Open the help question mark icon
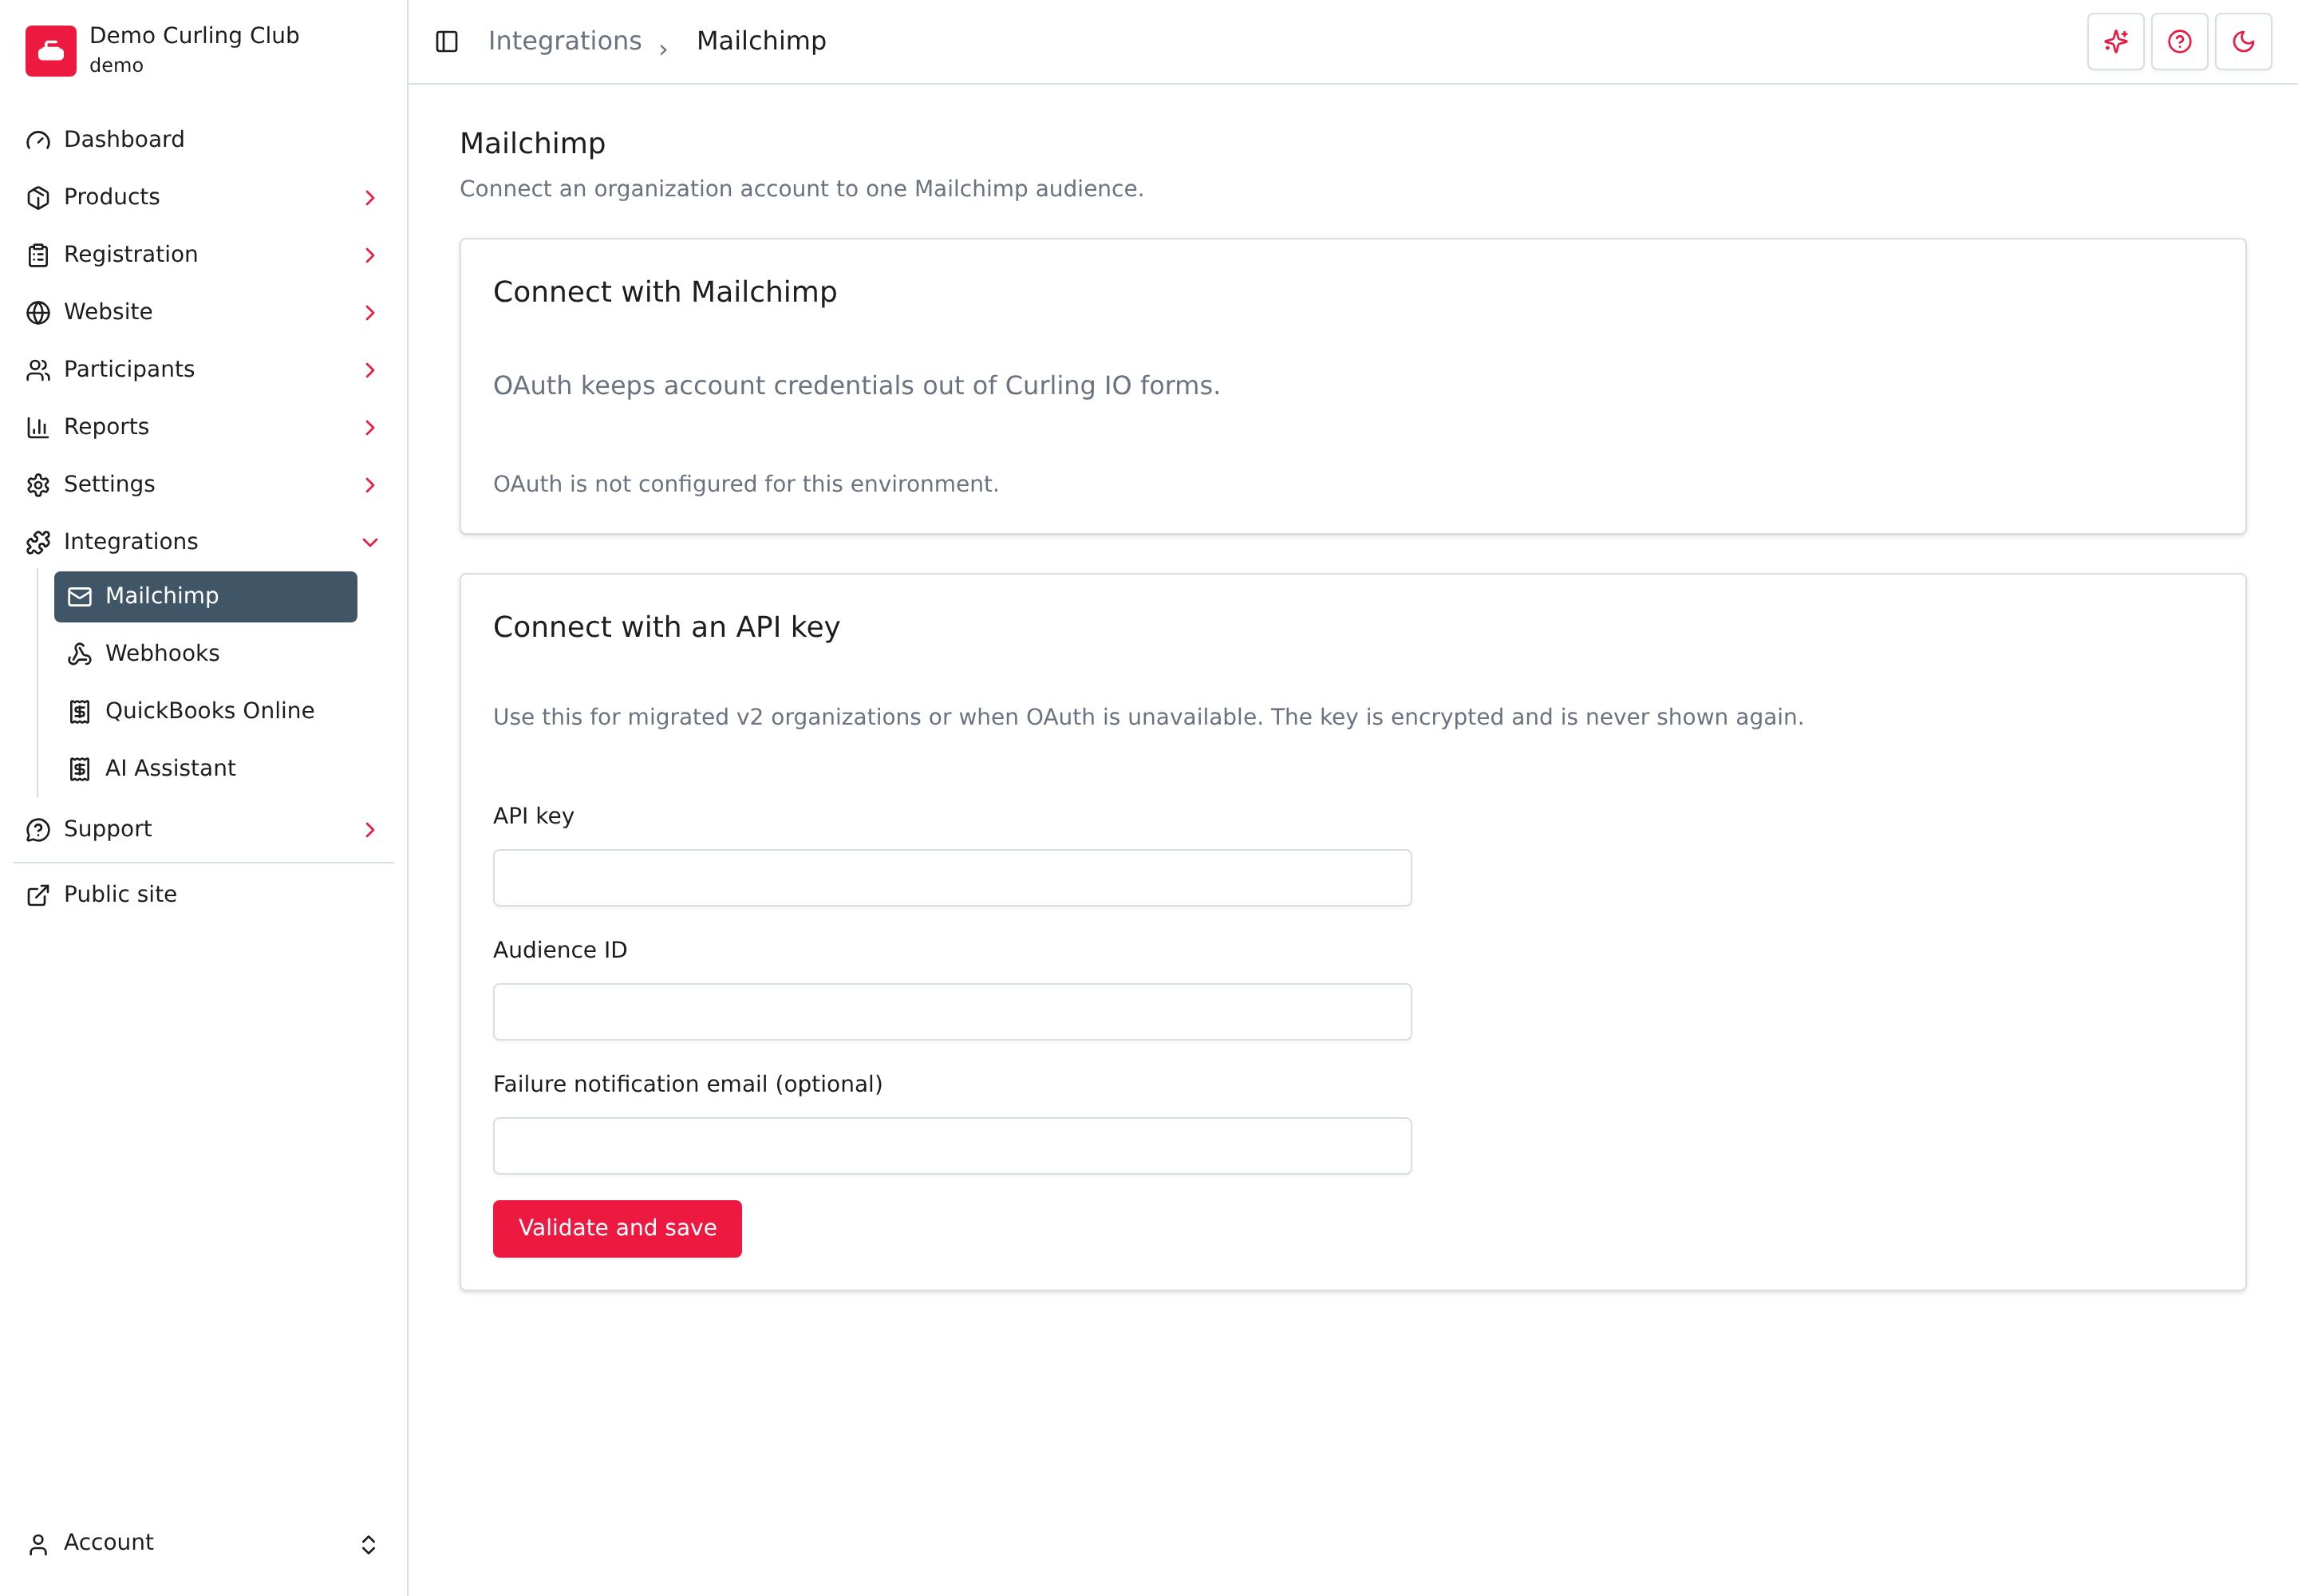This screenshot has height=1596, width=2298. coord(2179,41)
